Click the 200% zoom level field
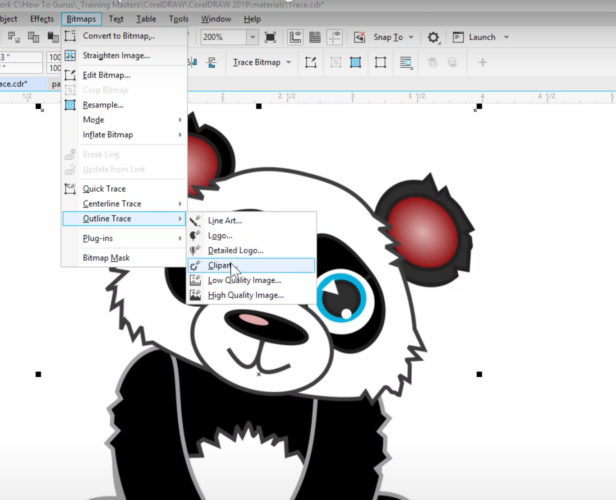Viewport: 616px width, 500px height. click(224, 37)
